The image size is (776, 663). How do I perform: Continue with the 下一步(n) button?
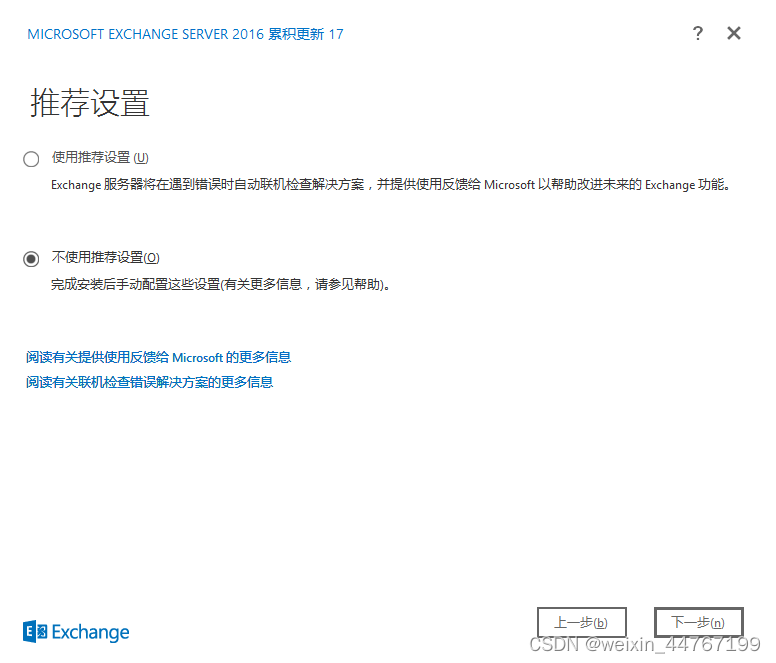click(x=698, y=622)
